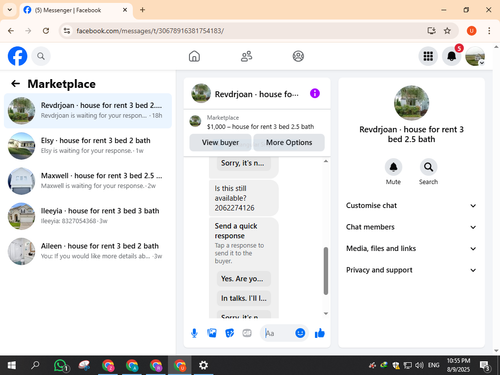View site information icon in address bar
This screenshot has width=500, height=375.
point(67,31)
